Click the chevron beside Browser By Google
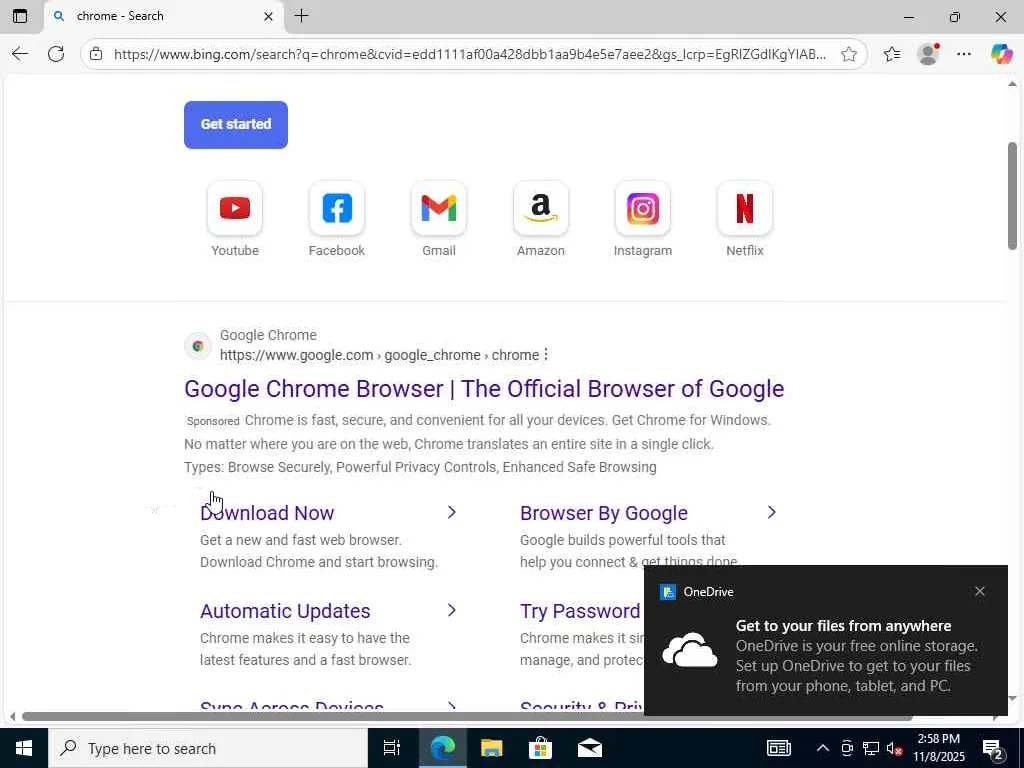The image size is (1024, 768). [x=771, y=513]
